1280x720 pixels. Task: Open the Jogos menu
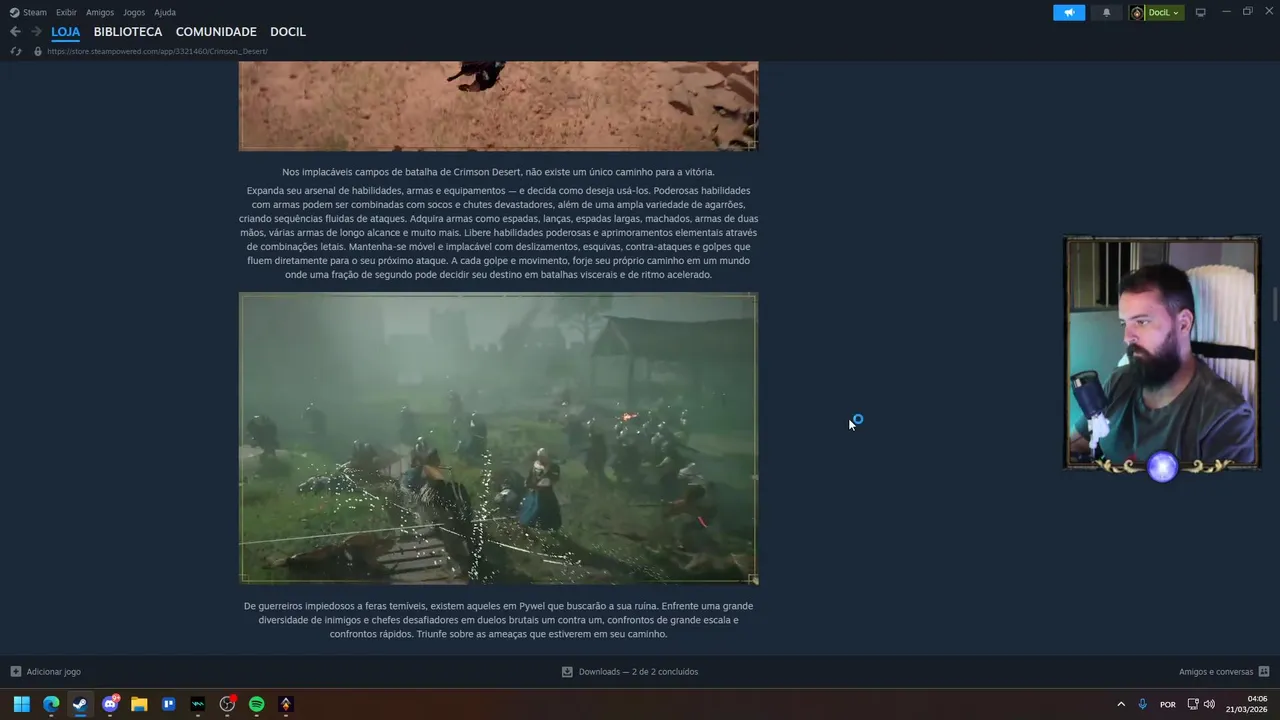pos(134,12)
